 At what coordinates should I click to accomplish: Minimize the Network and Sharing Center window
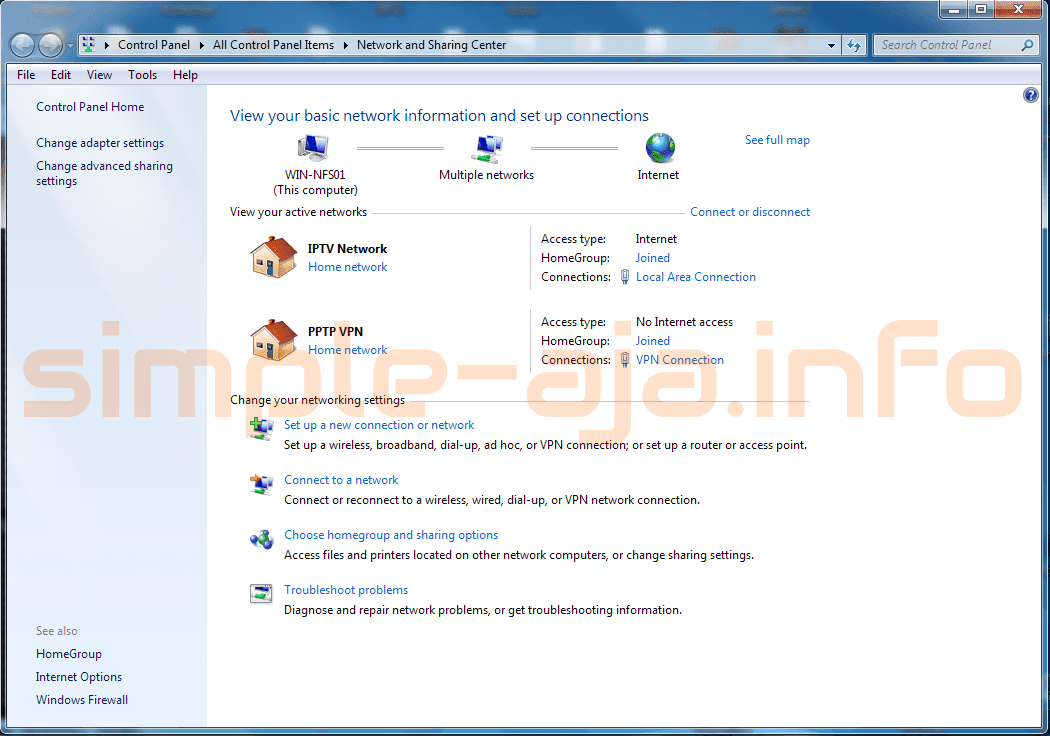click(954, 9)
